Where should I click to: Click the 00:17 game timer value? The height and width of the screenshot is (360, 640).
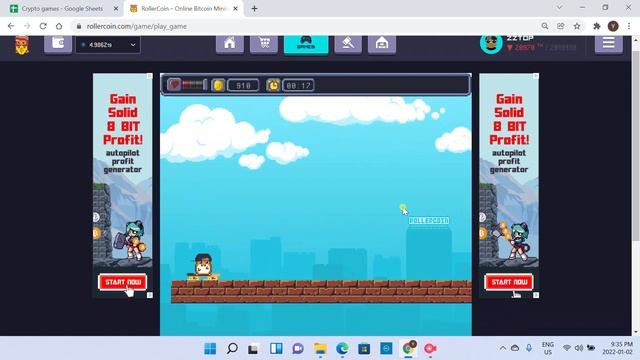[x=298, y=85]
